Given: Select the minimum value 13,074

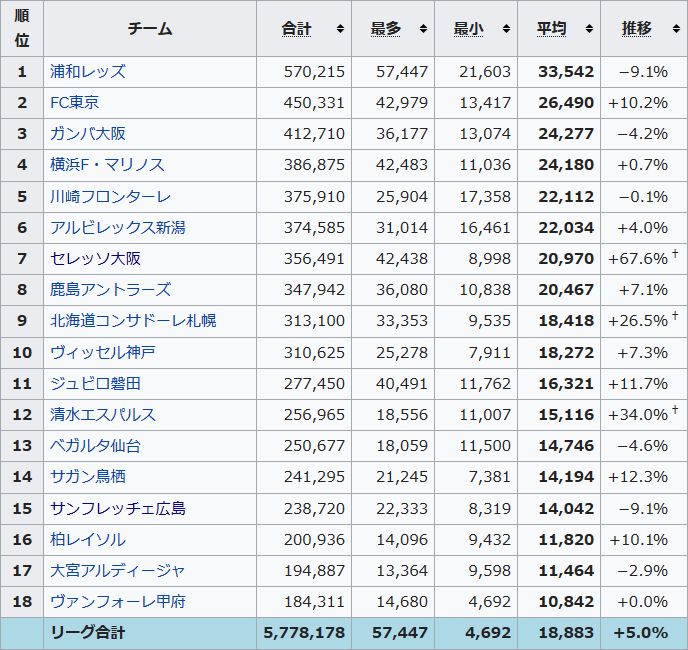Looking at the screenshot, I should click(x=485, y=134).
